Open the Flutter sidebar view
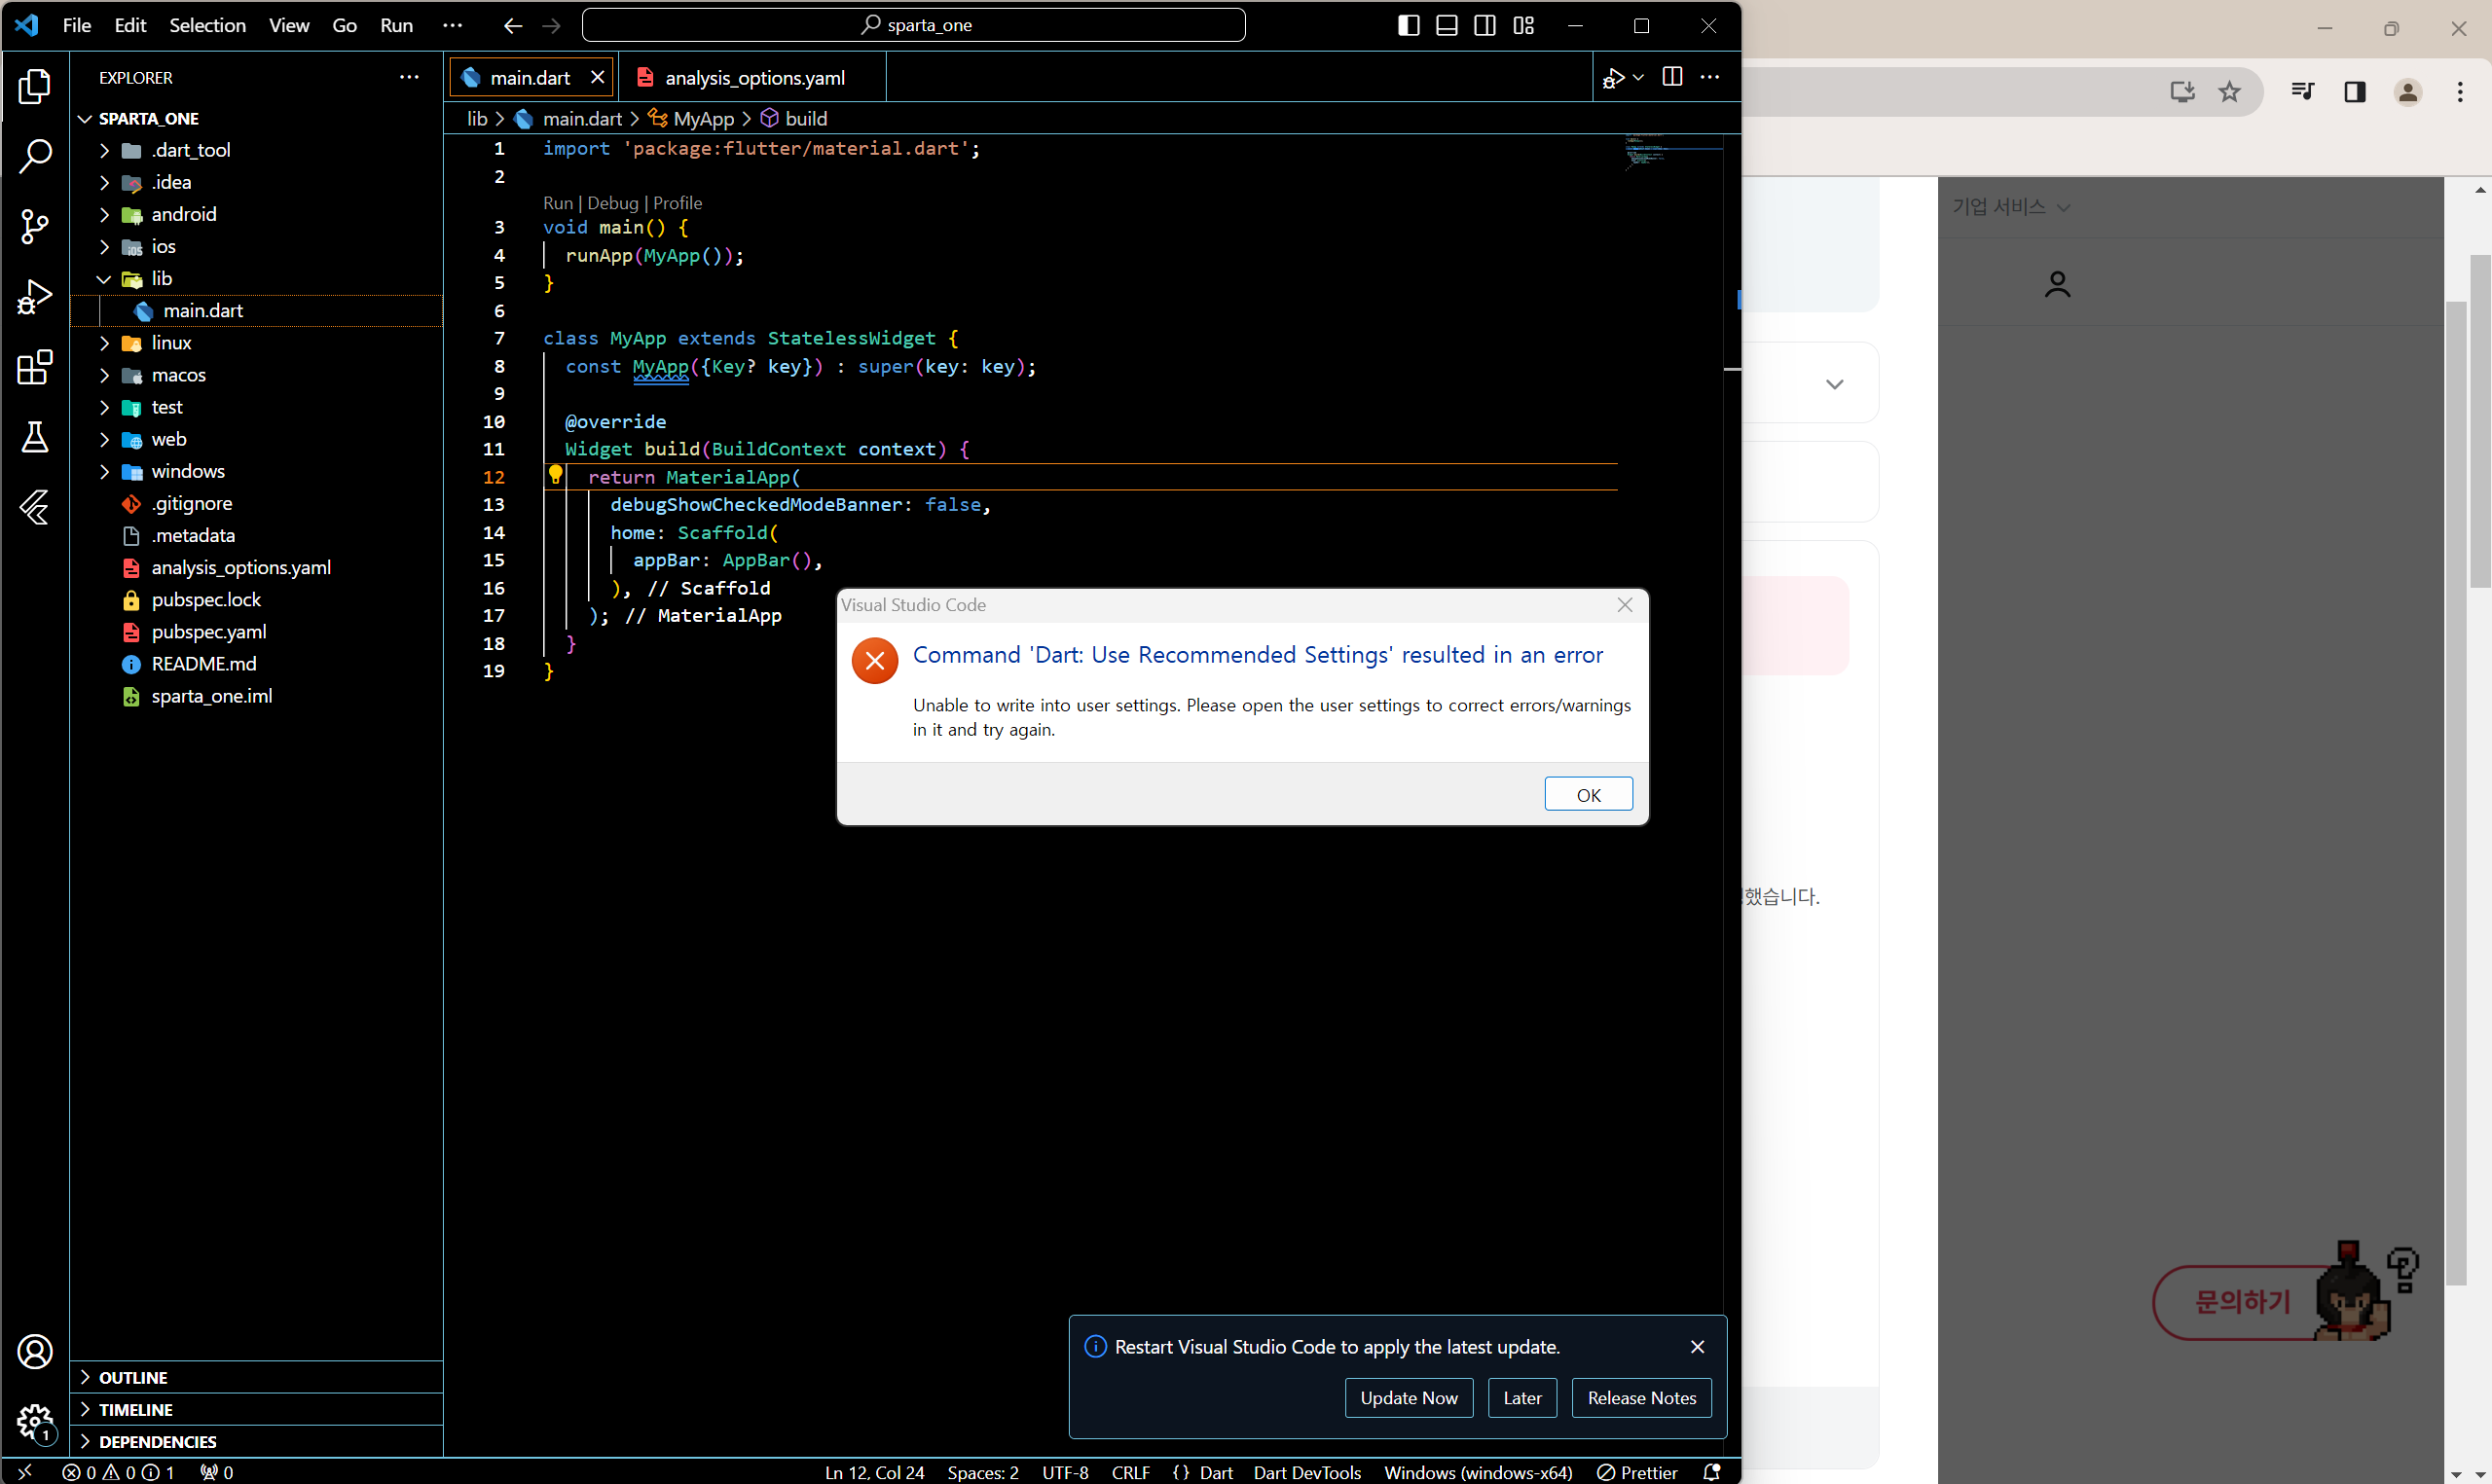The image size is (2492, 1484). point(35,507)
